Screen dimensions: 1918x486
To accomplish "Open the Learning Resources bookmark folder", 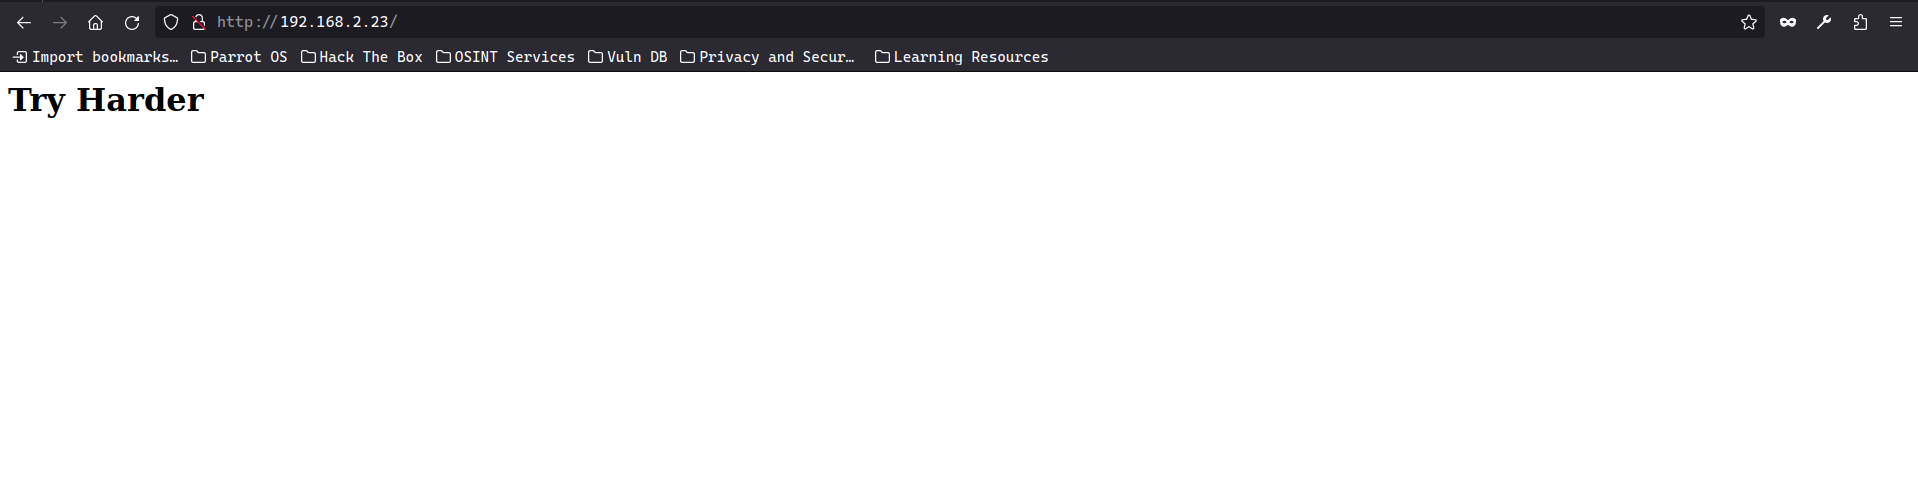I will pos(961,57).
